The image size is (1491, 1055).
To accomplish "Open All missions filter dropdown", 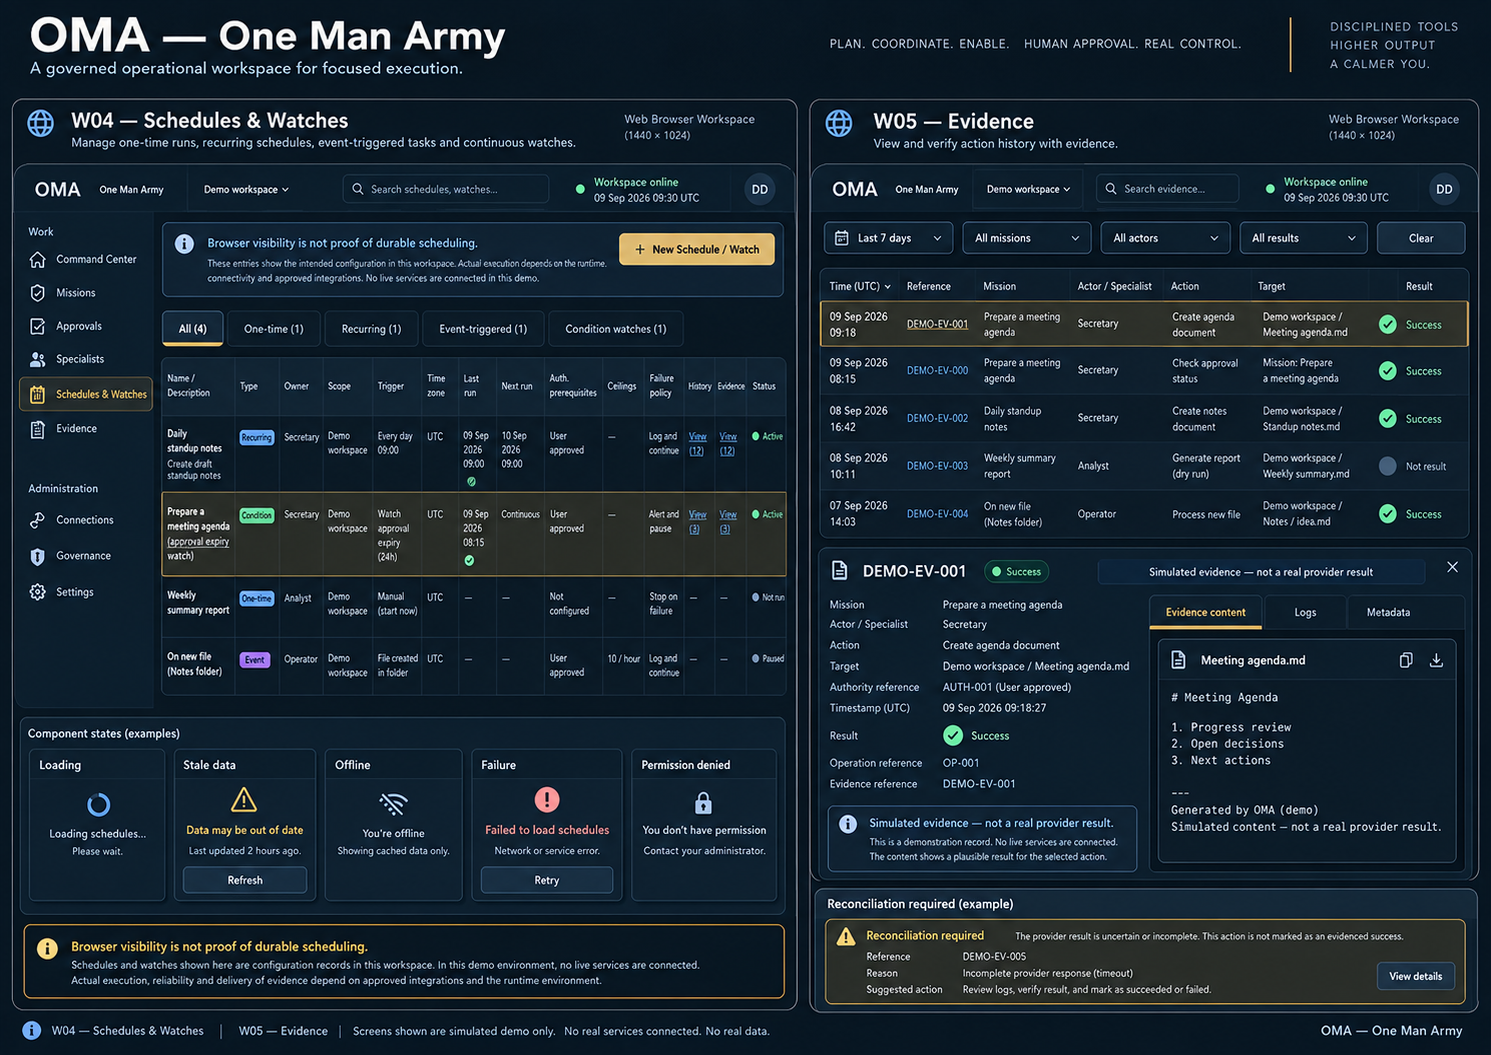I will coord(1027,238).
